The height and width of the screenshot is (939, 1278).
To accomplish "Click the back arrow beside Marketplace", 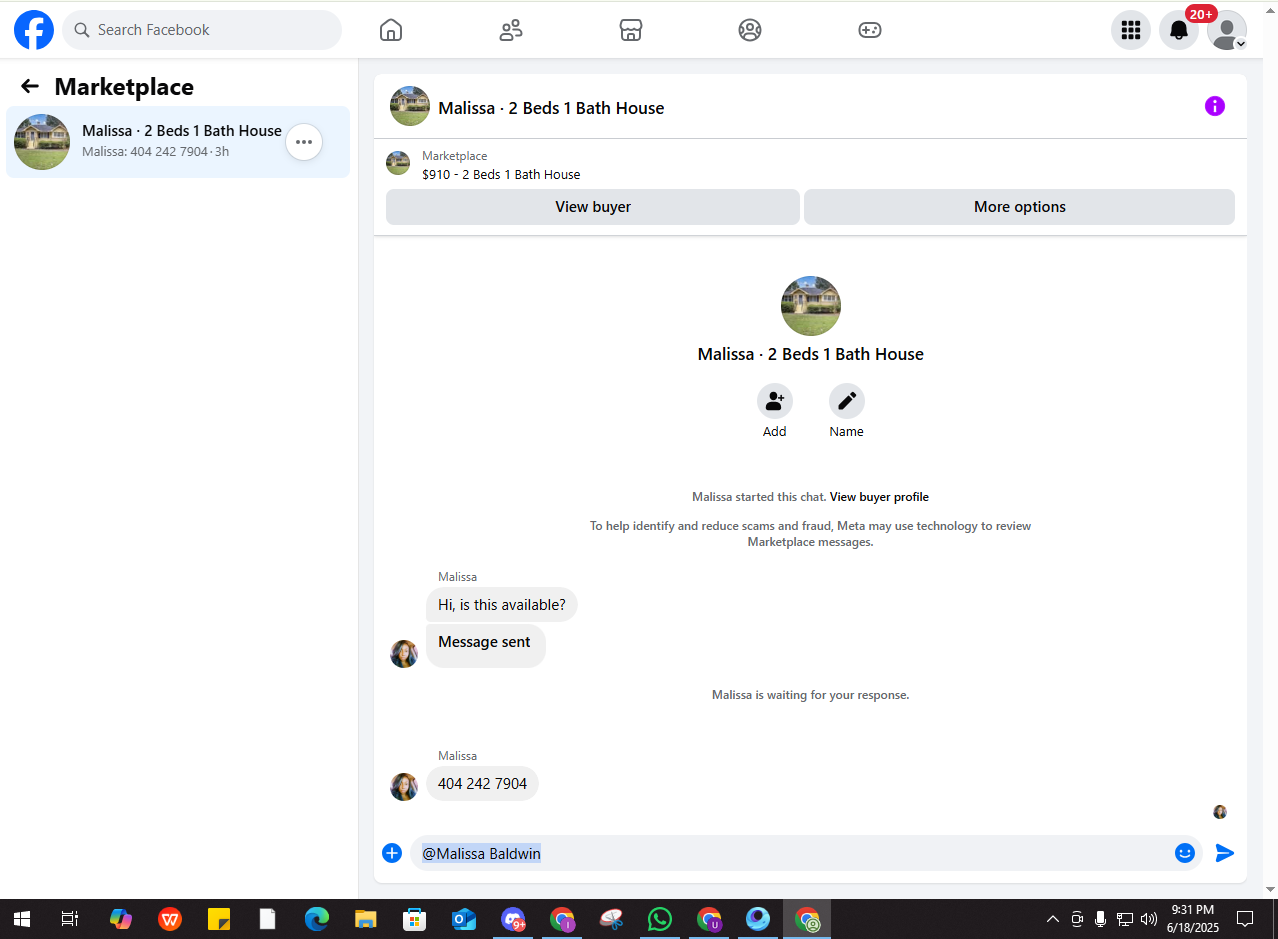I will 30,87.
